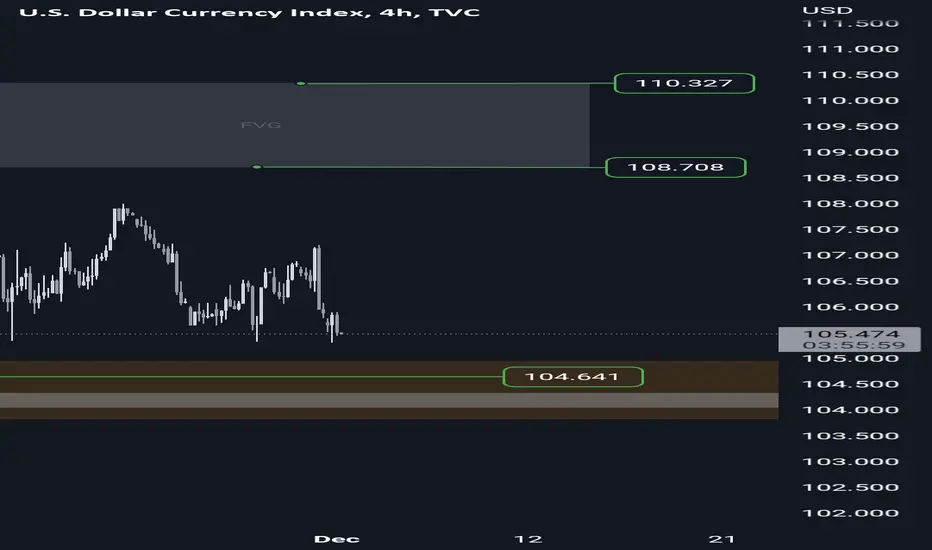Click the latest candlestick near dotted price line
Viewport: 932px width, 550px height.
[x=340, y=324]
